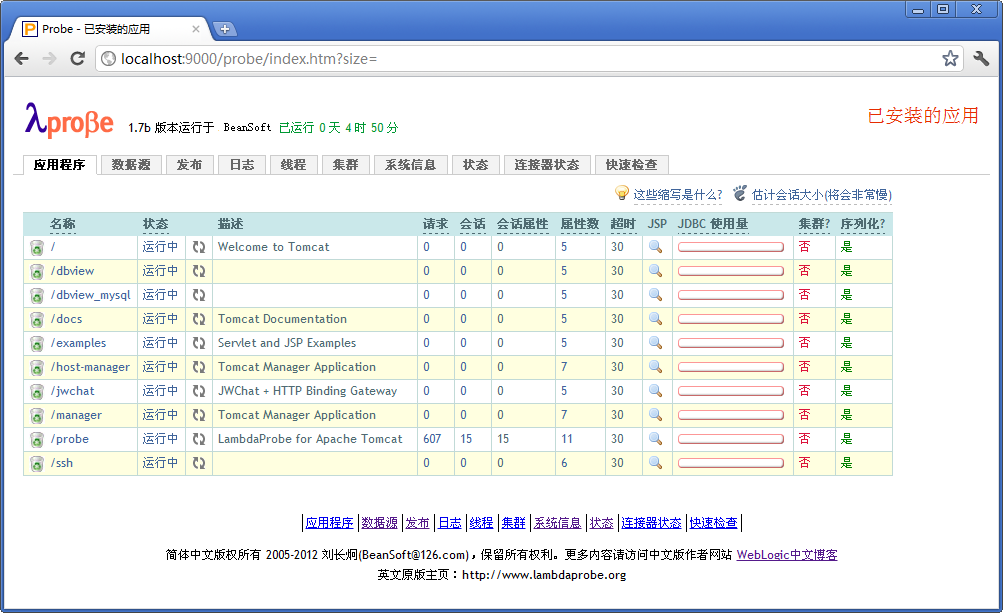
Task: Click request count 607 for /probe
Action: [432, 439]
